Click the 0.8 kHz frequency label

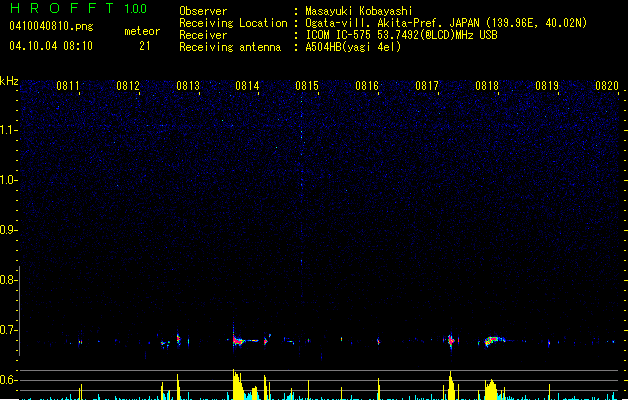point(8,280)
